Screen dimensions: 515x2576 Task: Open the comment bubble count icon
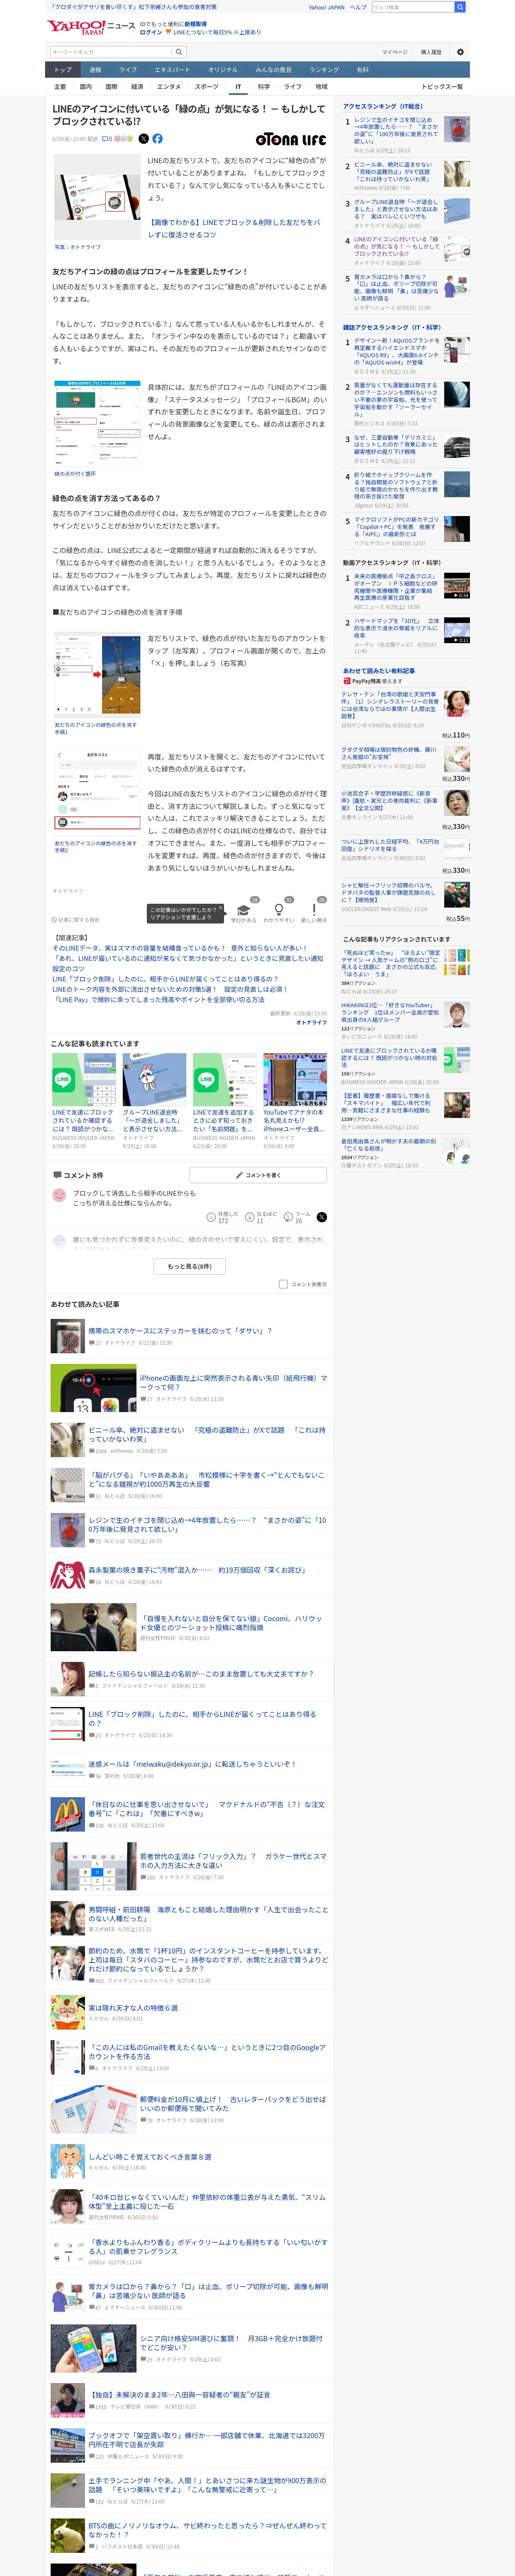(107, 139)
